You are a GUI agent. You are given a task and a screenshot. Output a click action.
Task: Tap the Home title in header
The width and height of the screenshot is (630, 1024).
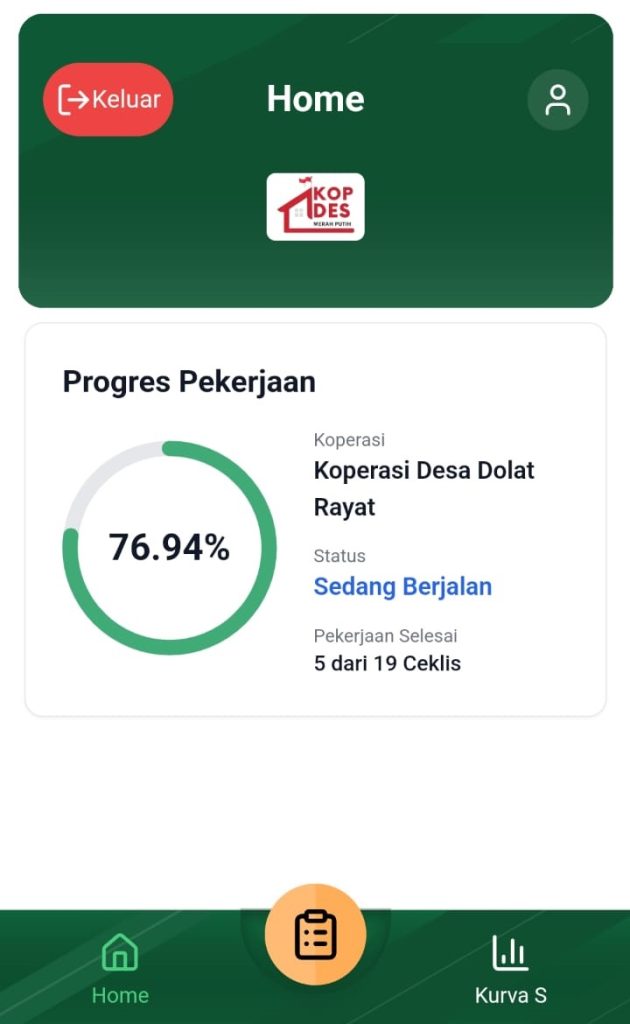click(x=315, y=99)
